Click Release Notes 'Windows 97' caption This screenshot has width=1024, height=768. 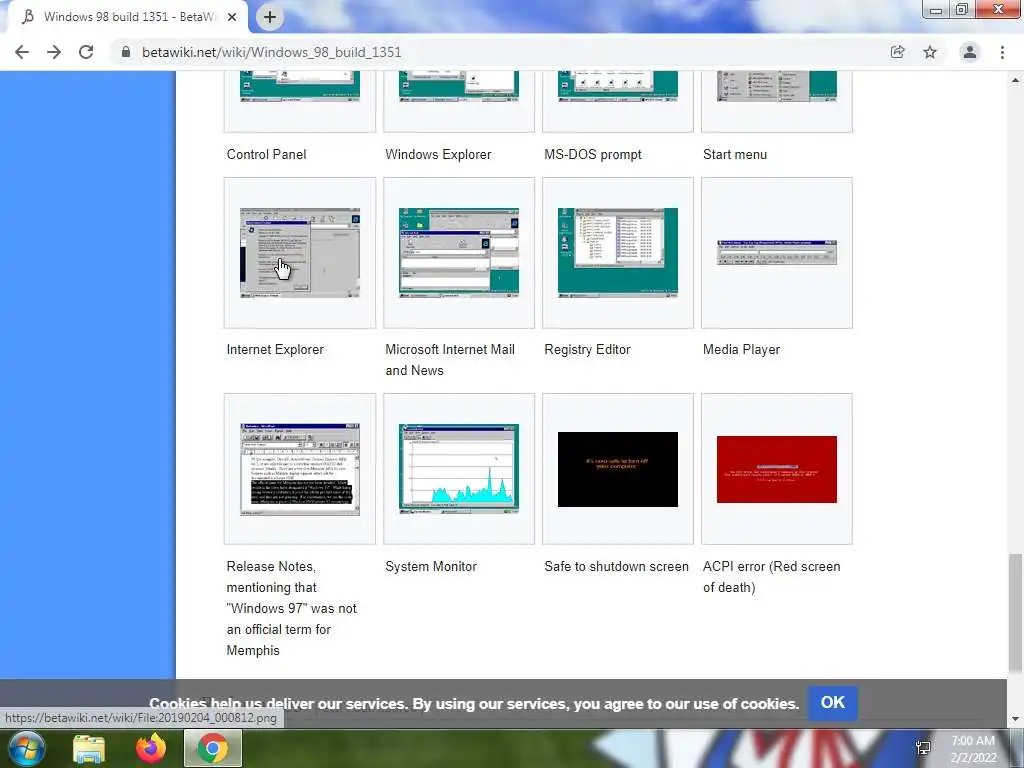(x=291, y=608)
